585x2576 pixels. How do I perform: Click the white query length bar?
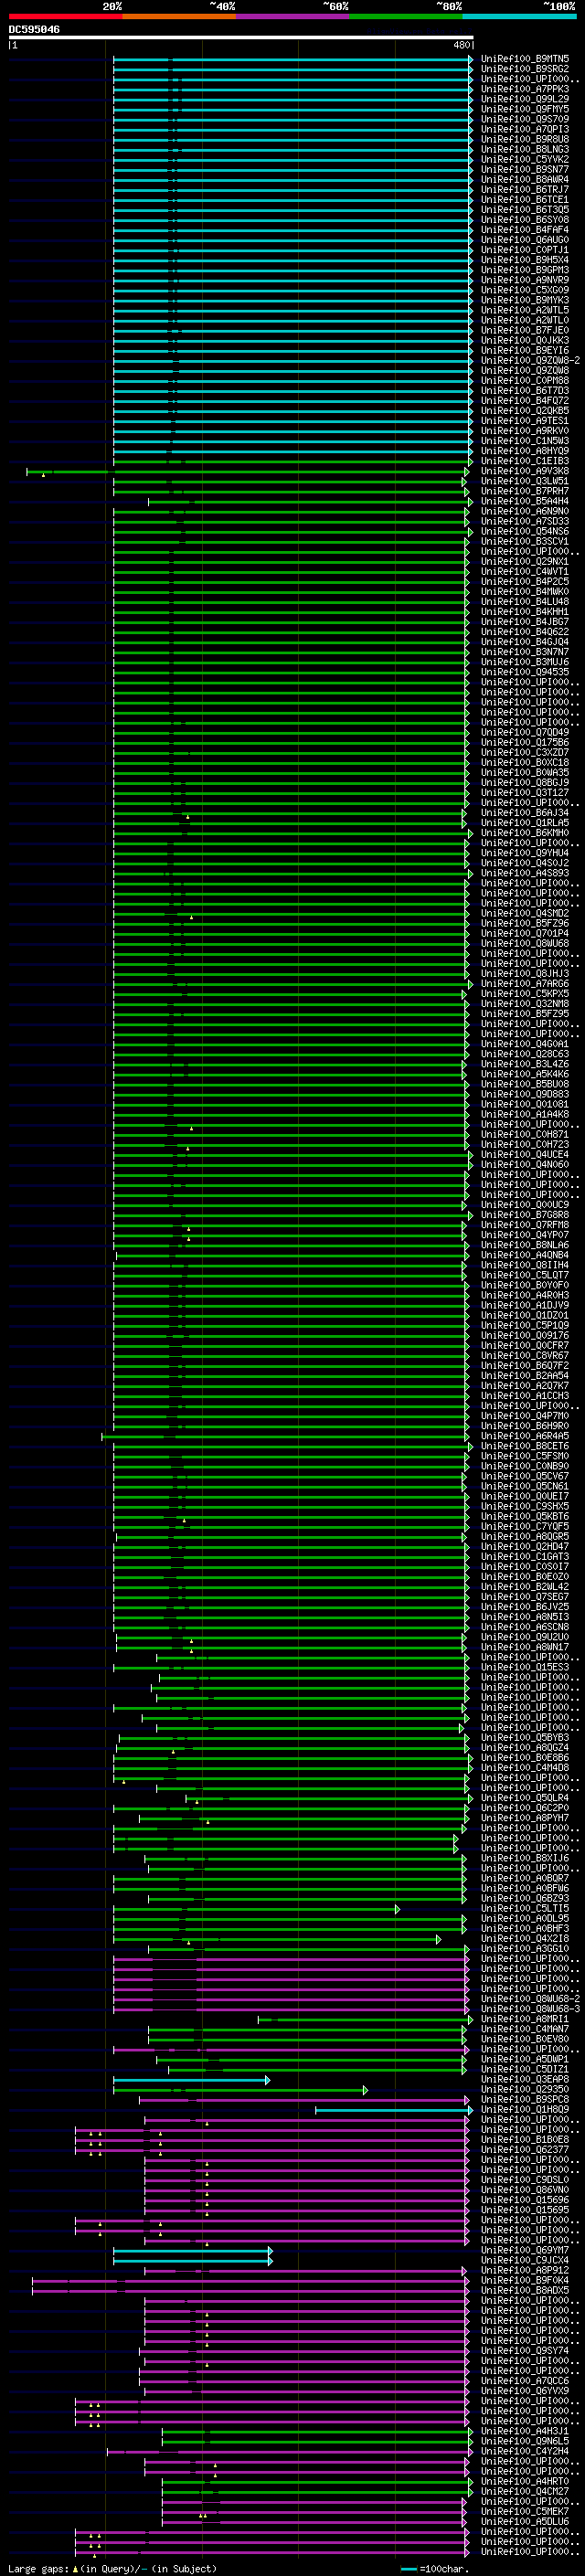pos(241,38)
